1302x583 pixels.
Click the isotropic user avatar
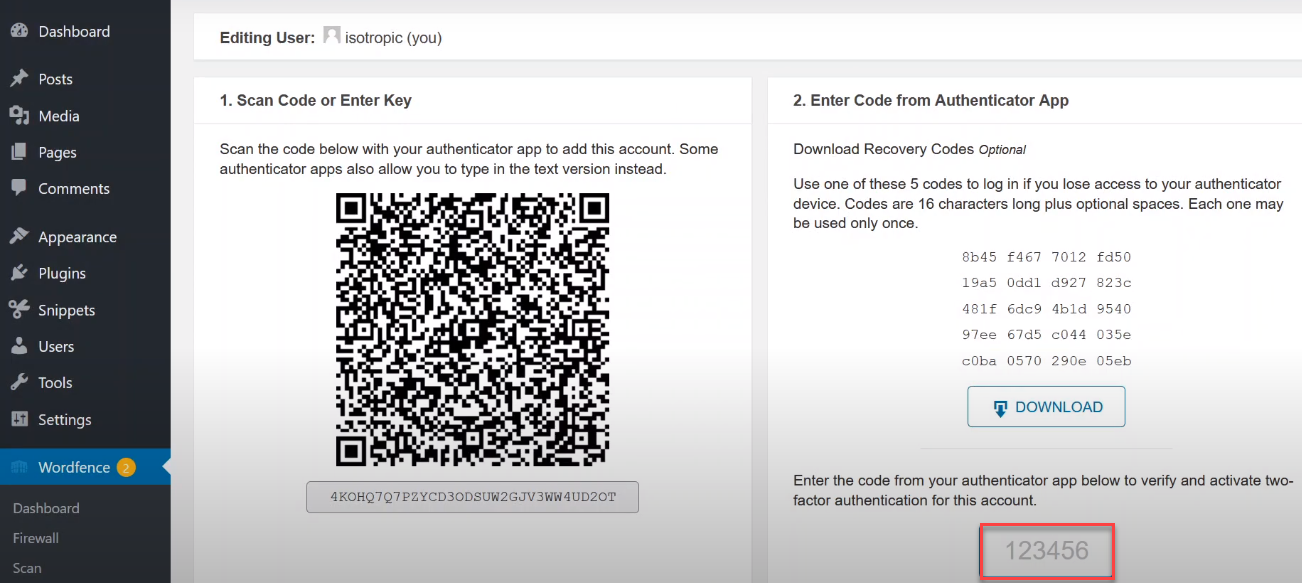pyautogui.click(x=332, y=37)
